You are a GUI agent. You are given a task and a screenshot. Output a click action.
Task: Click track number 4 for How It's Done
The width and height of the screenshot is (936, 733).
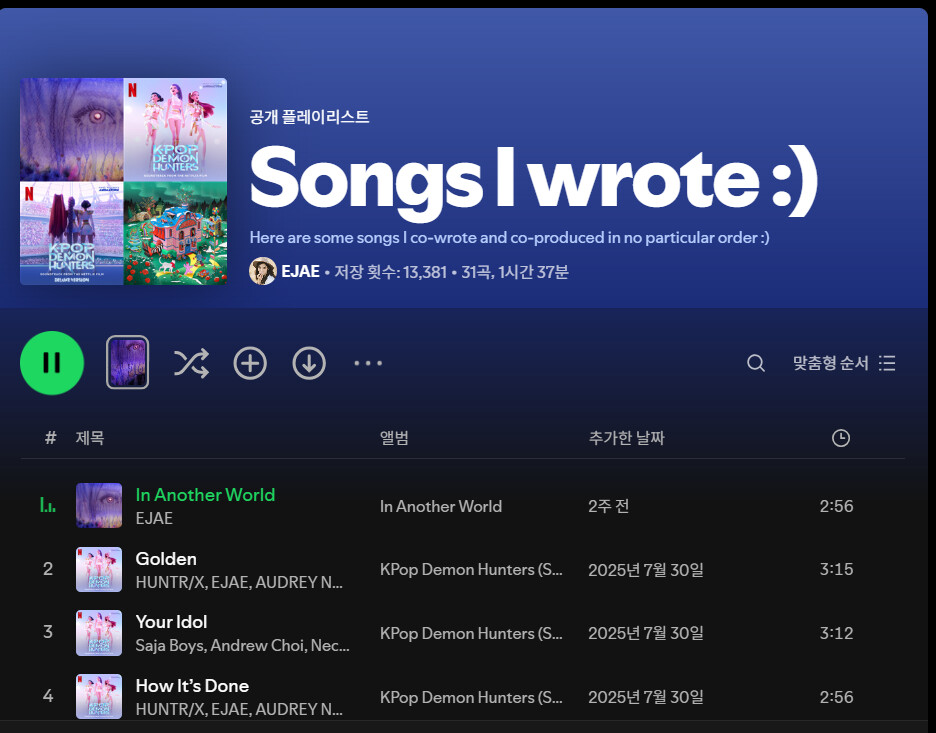click(x=48, y=696)
